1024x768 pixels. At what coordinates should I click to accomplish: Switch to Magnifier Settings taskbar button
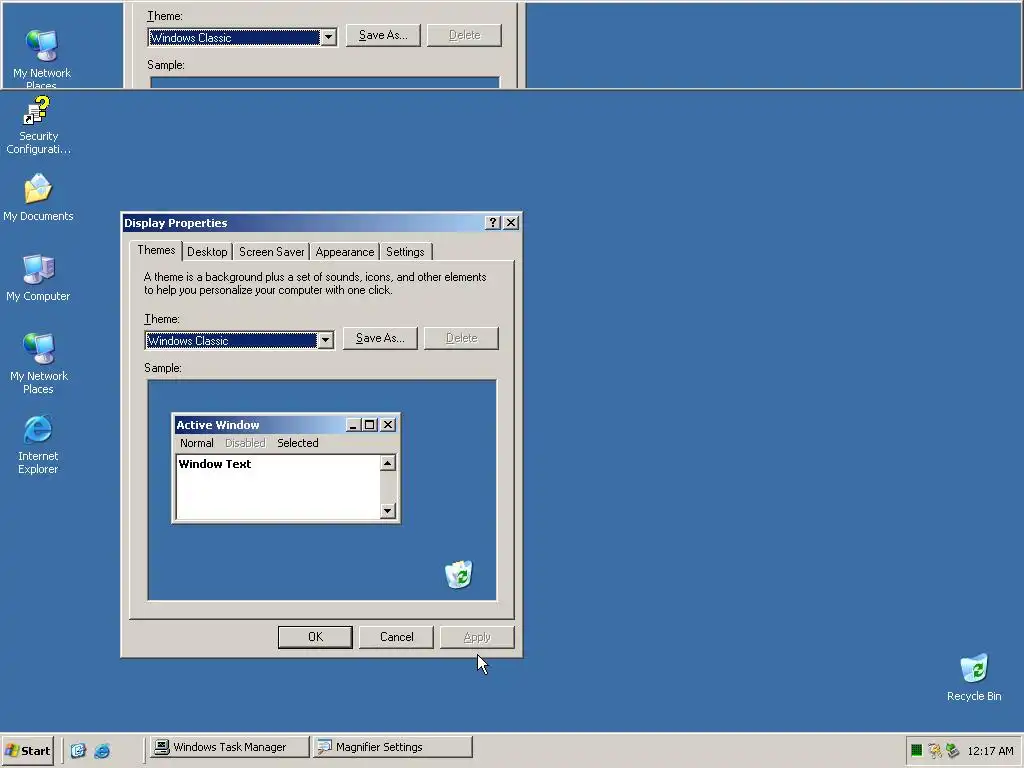392,747
